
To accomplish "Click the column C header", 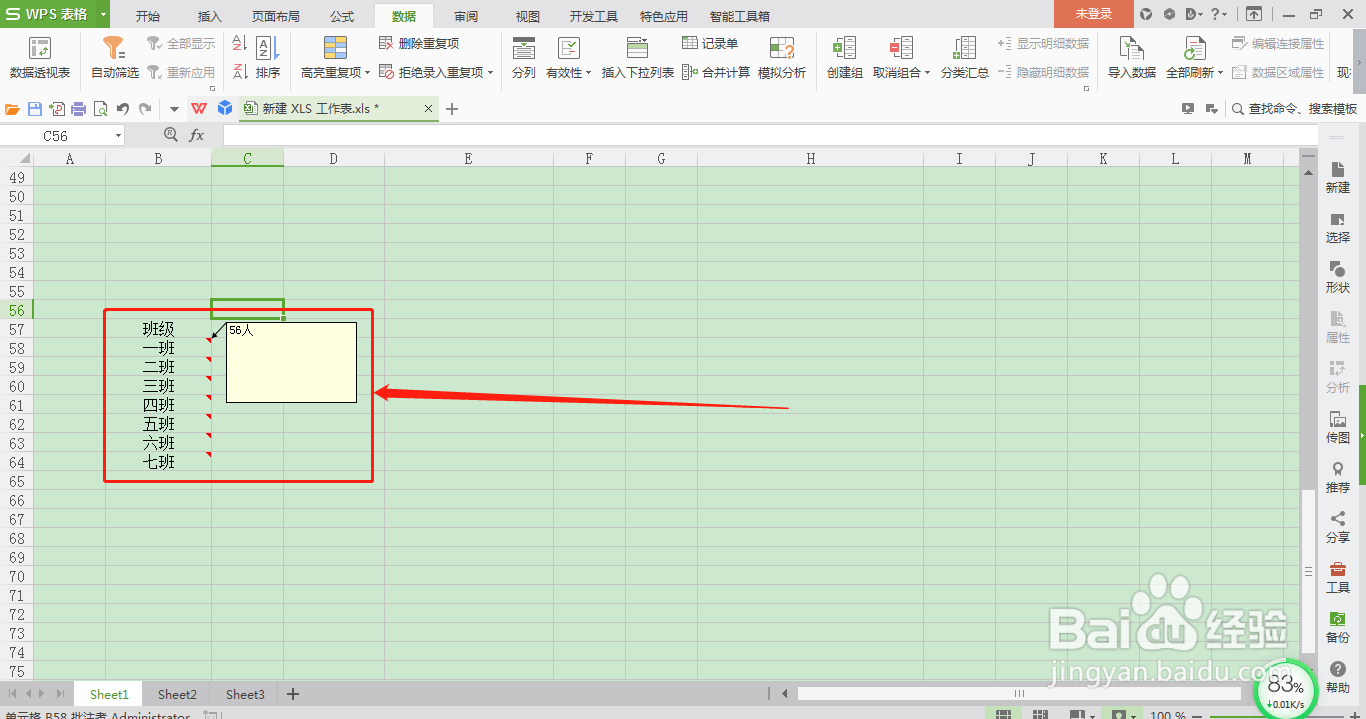I will [247, 158].
